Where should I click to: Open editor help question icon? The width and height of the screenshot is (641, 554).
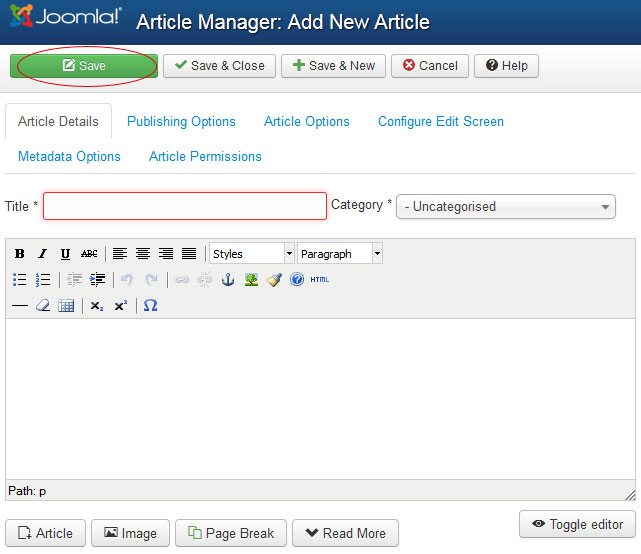pos(297,279)
